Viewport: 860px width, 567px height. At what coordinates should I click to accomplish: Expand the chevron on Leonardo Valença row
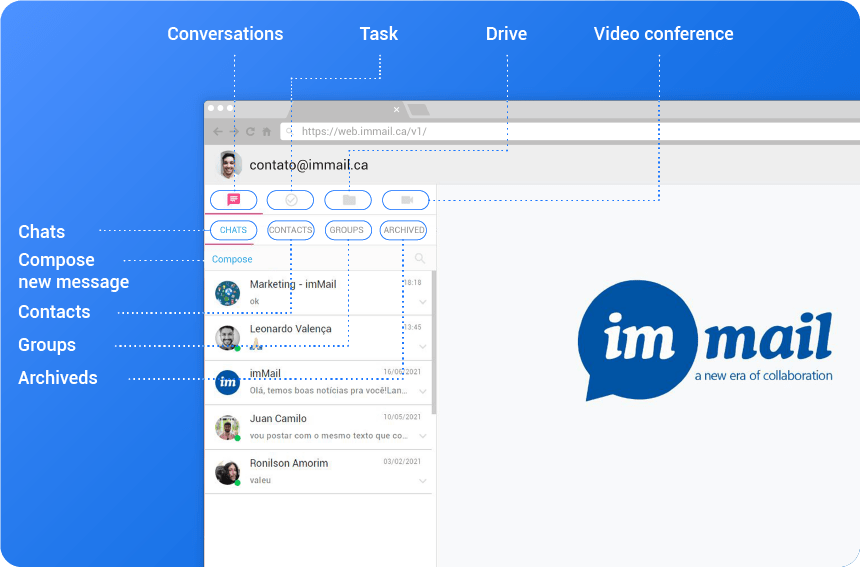423,347
